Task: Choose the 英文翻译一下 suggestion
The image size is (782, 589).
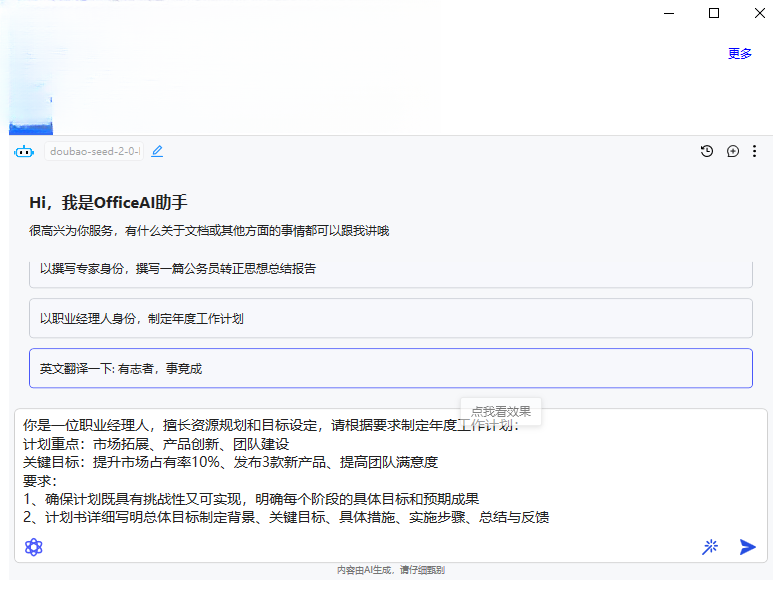Action: (391, 368)
